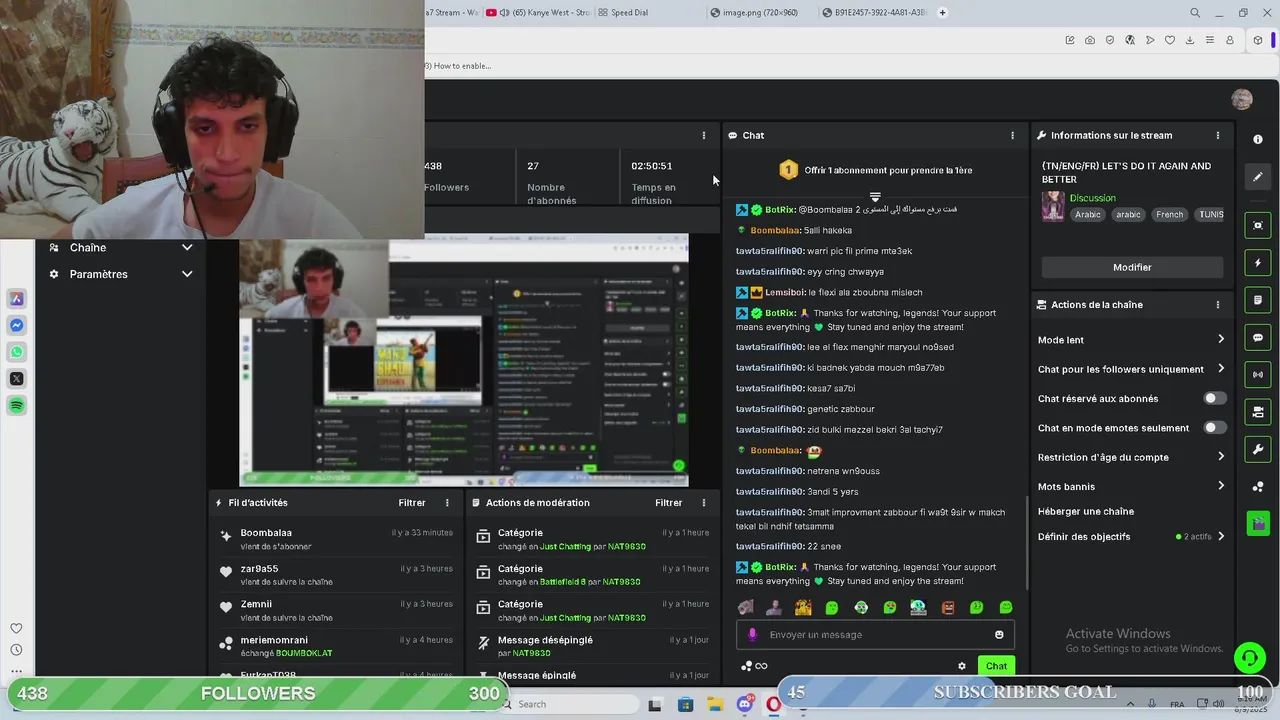Image resolution: width=1280 pixels, height=720 pixels.
Task: Switch to the Kanye West YouTube tab
Action: pyautogui.click(x=536, y=13)
